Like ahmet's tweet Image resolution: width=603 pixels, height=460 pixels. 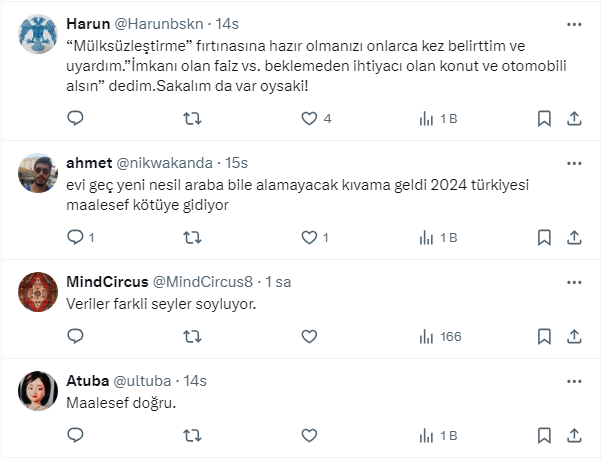309,237
